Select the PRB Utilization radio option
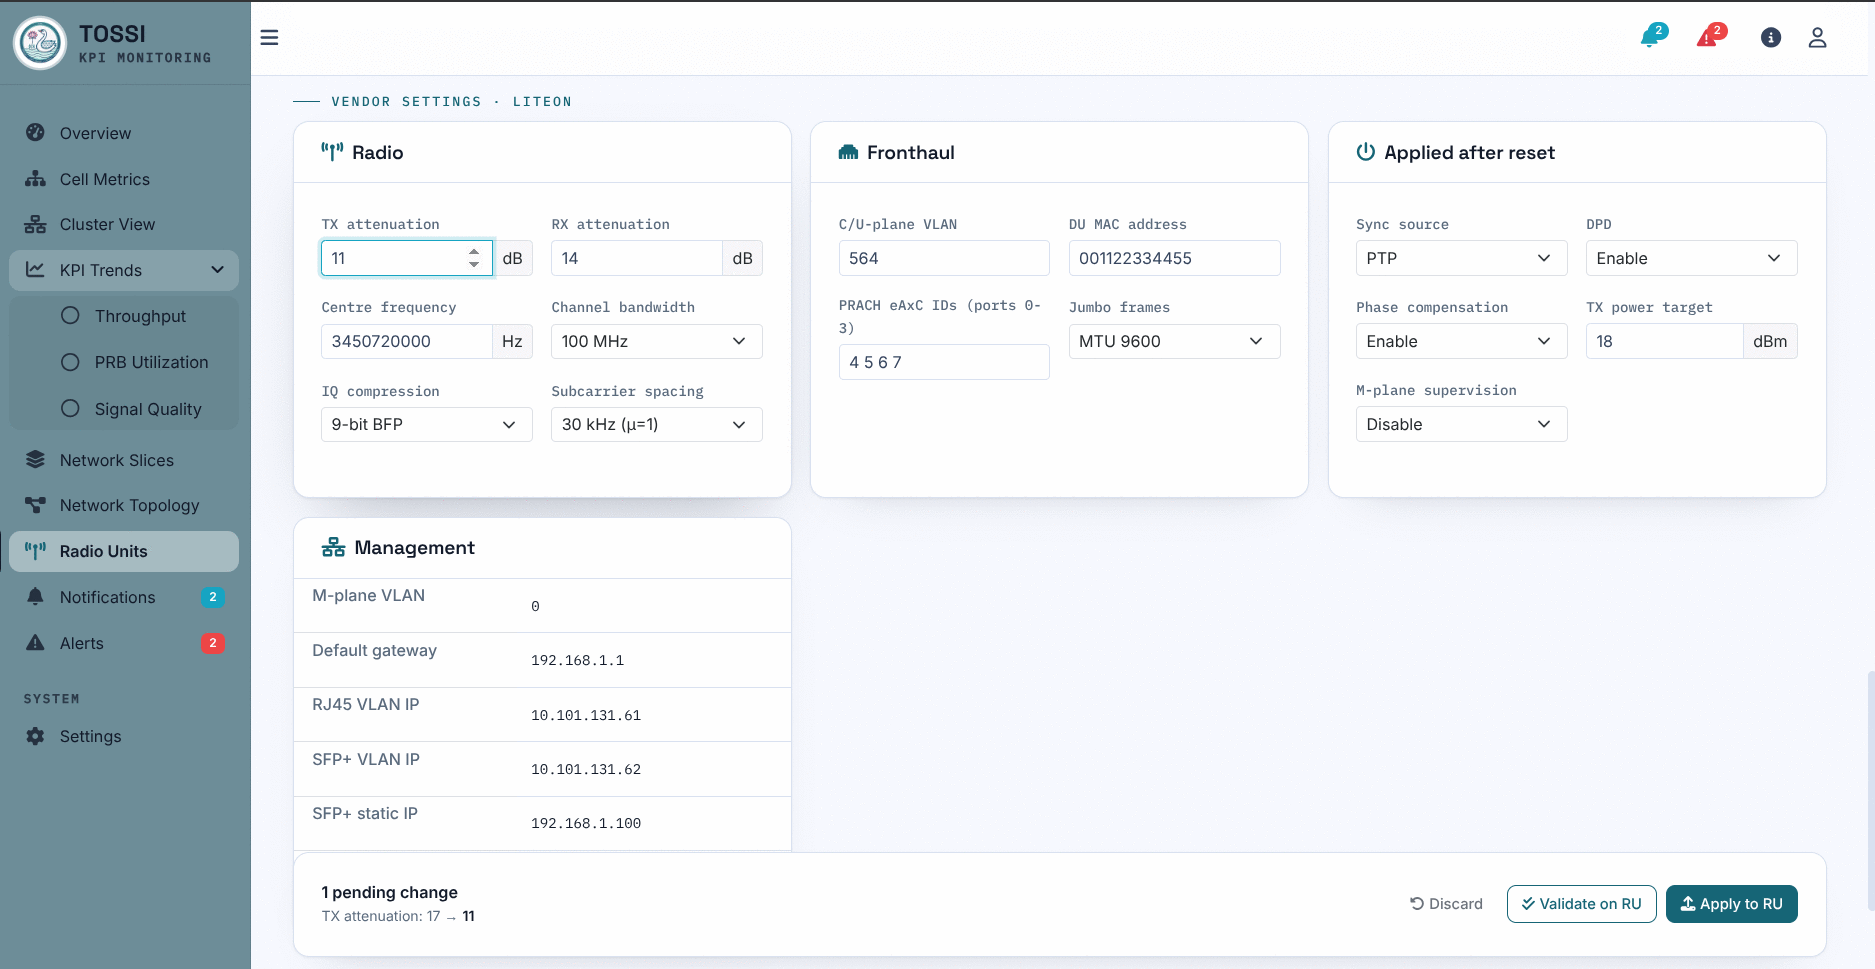 (x=70, y=362)
